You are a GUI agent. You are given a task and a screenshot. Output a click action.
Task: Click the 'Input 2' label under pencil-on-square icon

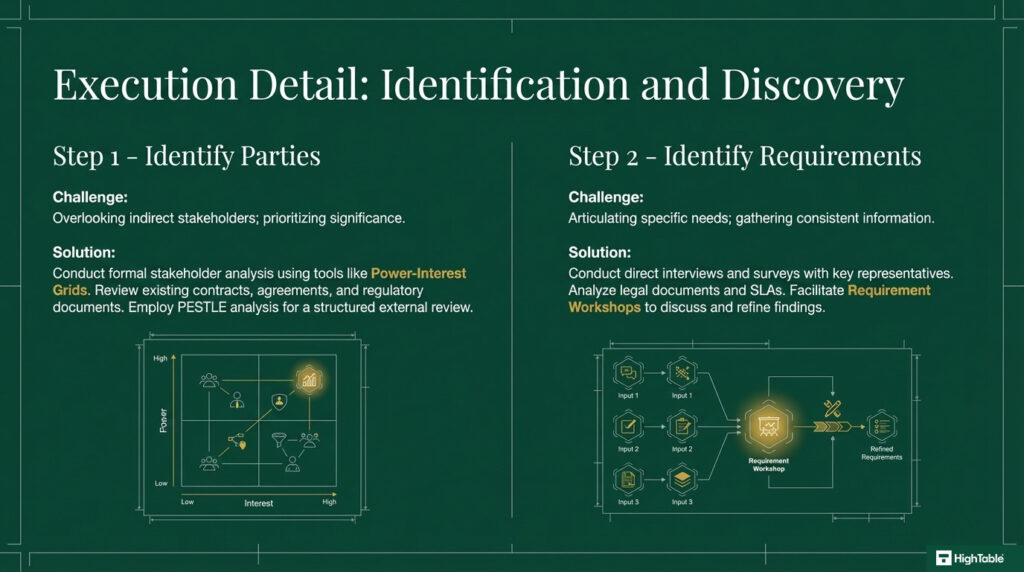(628, 449)
